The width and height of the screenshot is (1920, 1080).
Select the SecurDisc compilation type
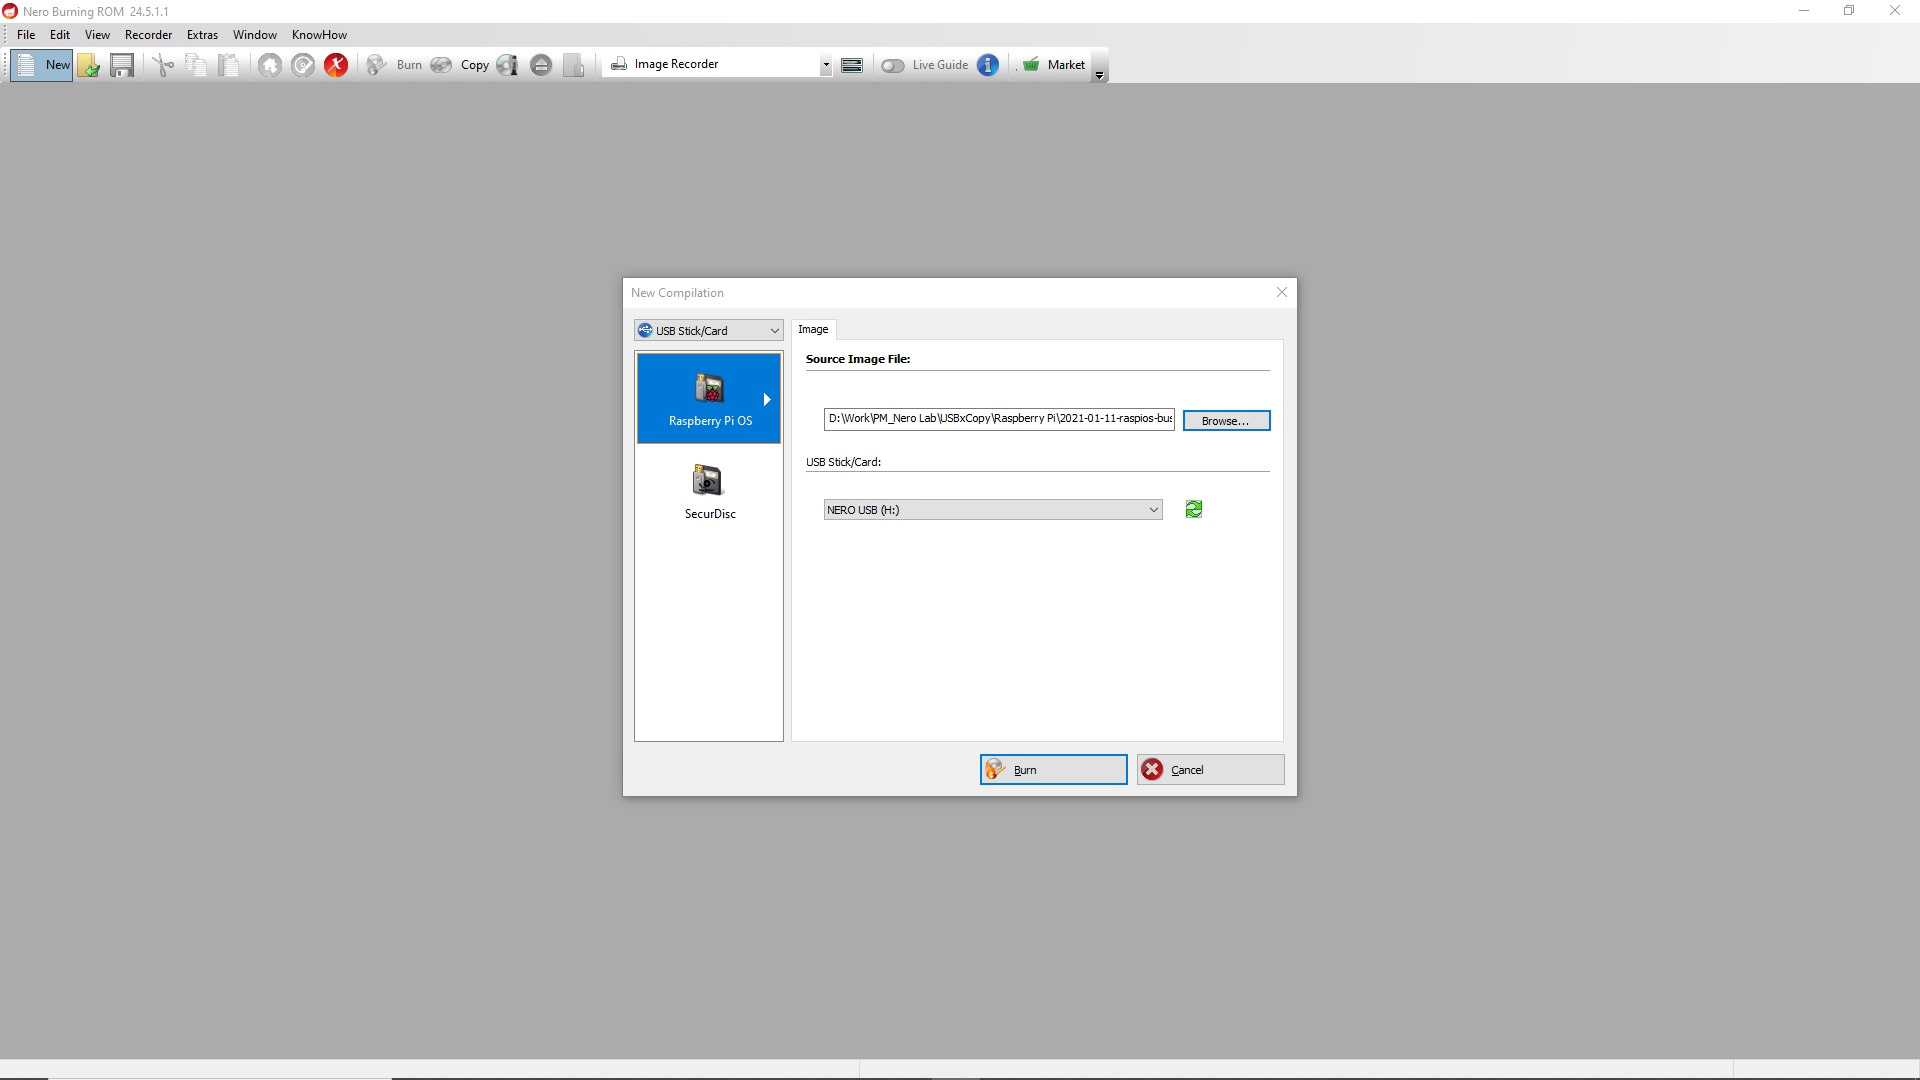[x=709, y=492]
